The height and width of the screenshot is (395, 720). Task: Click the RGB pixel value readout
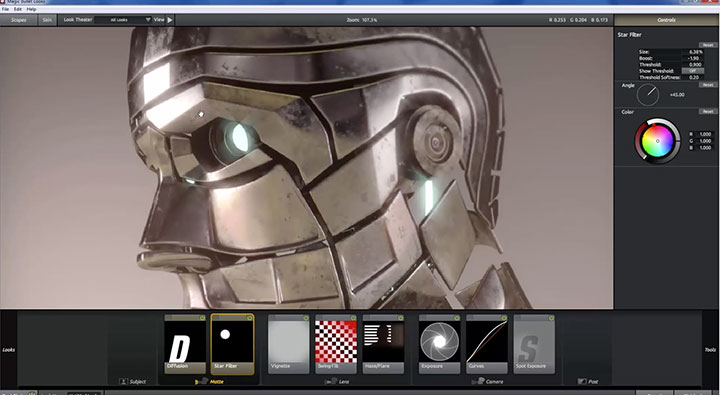[578, 20]
